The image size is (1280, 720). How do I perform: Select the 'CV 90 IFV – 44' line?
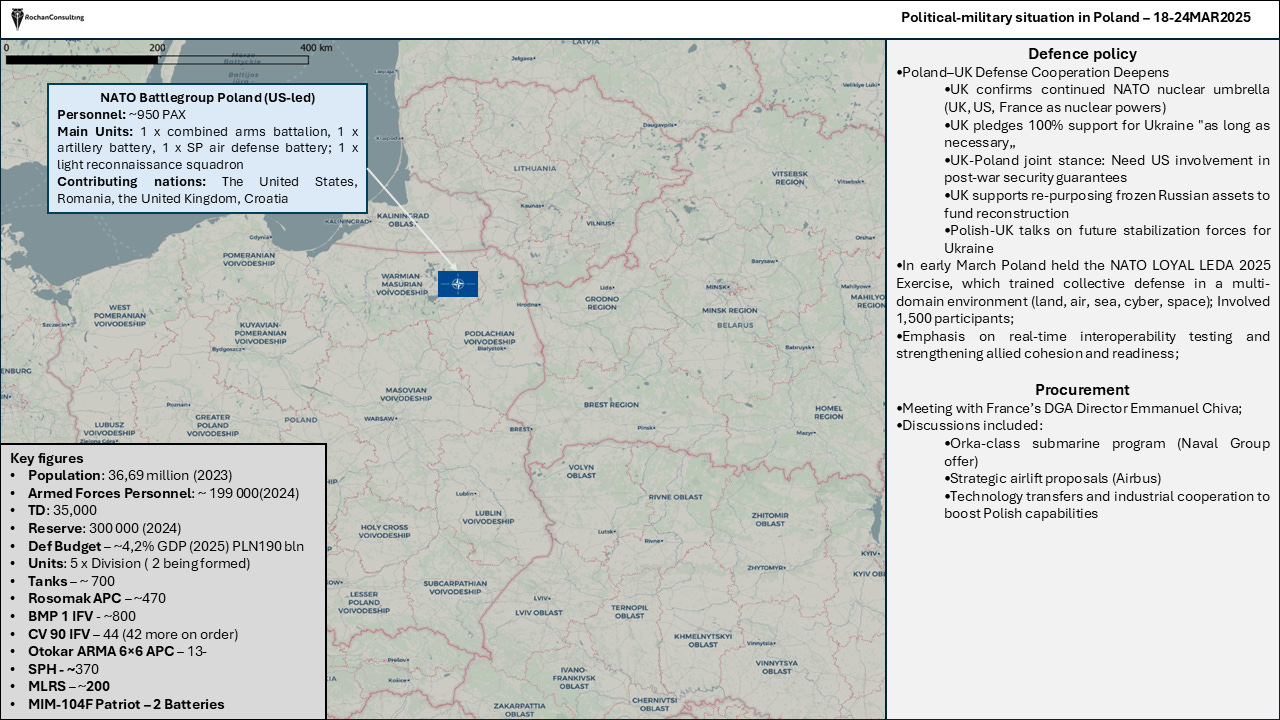pyautogui.click(x=133, y=634)
